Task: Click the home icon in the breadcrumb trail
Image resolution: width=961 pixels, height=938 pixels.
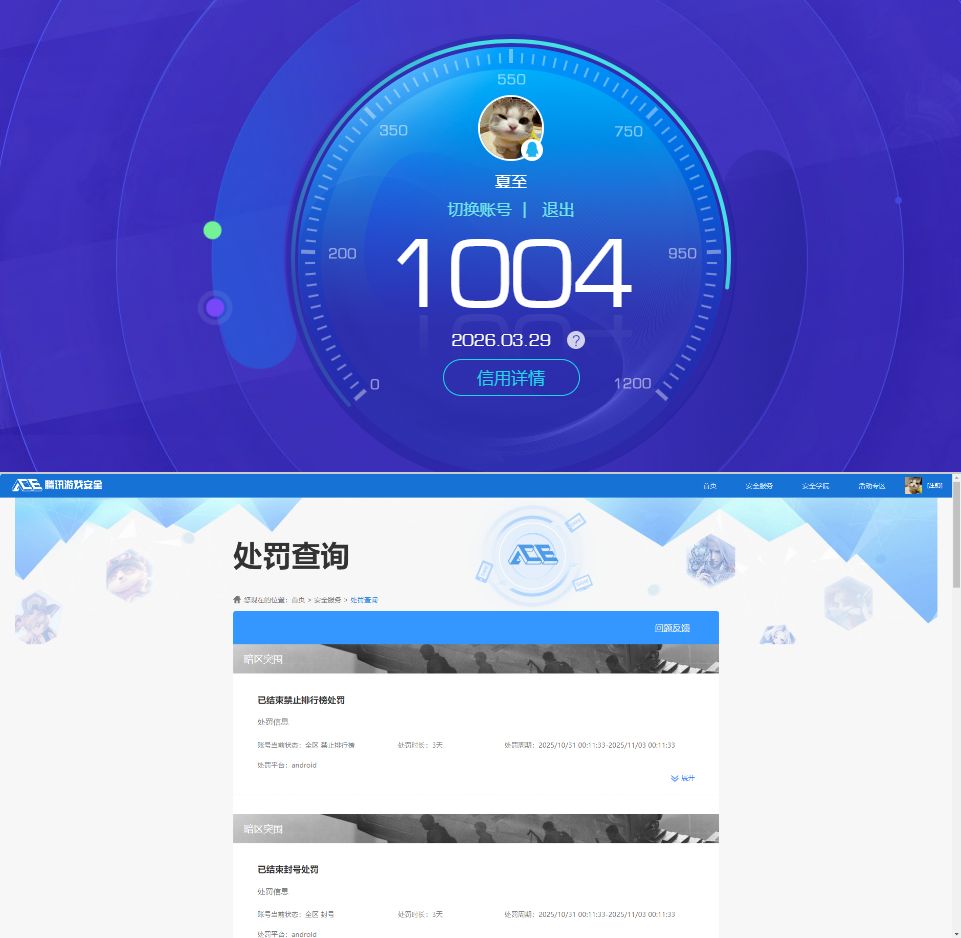Action: coord(236,600)
